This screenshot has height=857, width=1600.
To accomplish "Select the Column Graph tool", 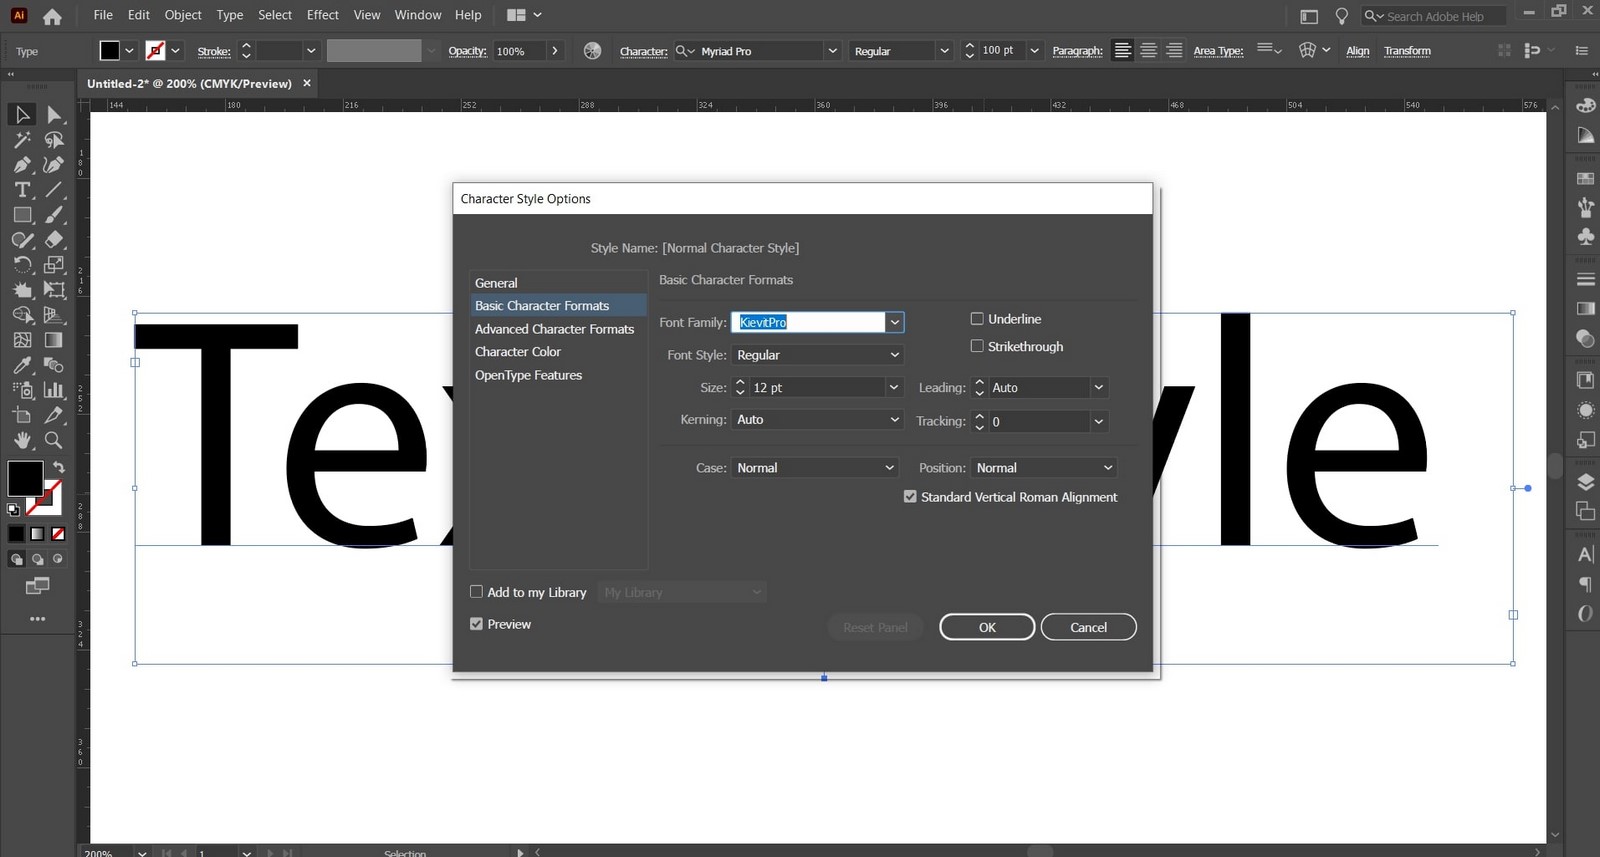I will point(54,390).
